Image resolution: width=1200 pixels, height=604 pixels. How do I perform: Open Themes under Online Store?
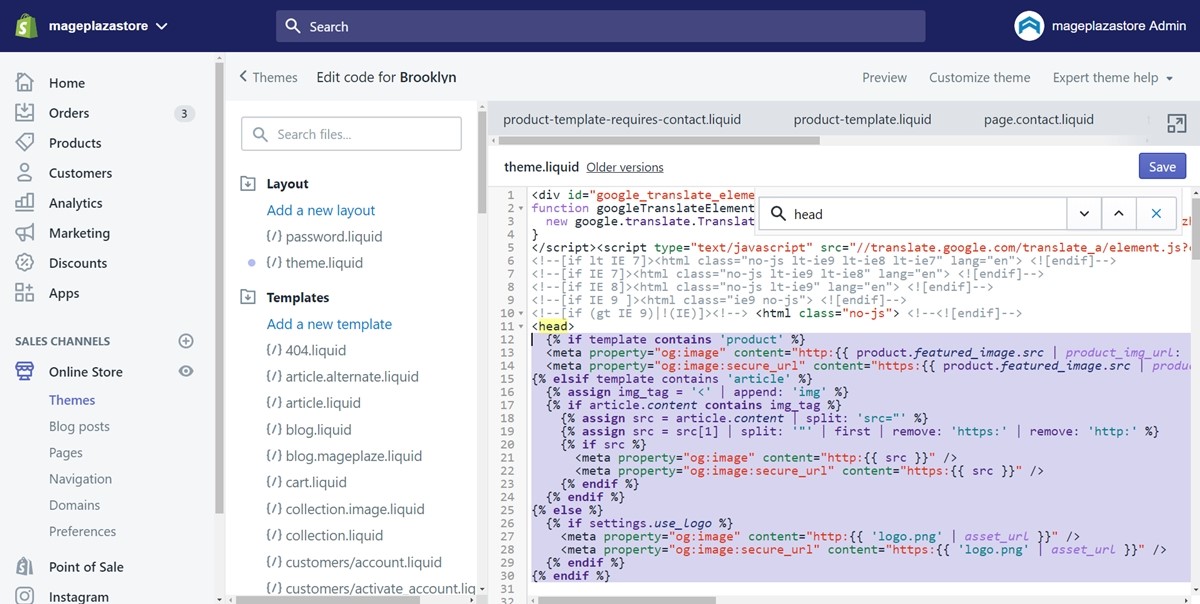(72, 400)
